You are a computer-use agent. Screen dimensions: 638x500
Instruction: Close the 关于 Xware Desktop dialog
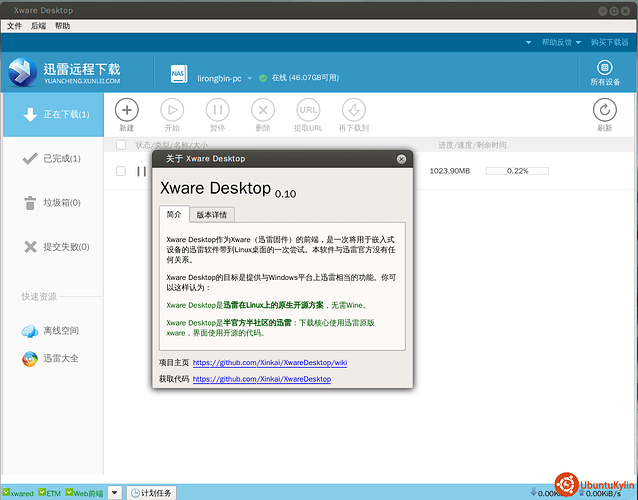401,159
